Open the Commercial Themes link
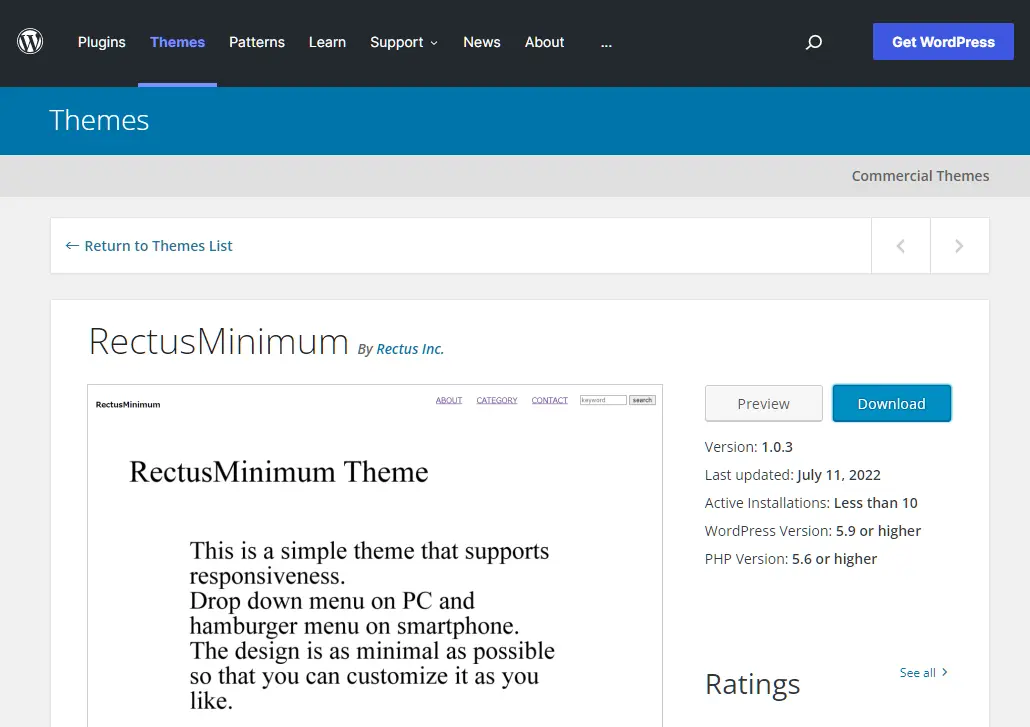Image resolution: width=1030 pixels, height=727 pixels. click(x=920, y=176)
